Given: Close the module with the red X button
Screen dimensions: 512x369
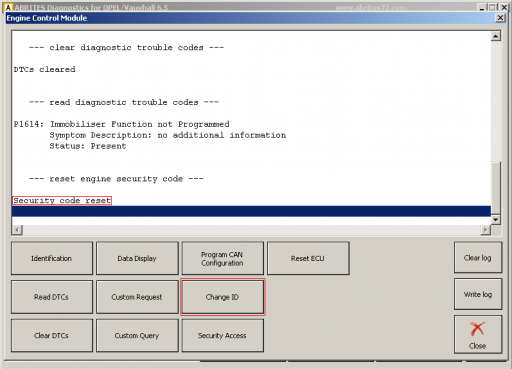Looking at the screenshot, I should 478,335.
